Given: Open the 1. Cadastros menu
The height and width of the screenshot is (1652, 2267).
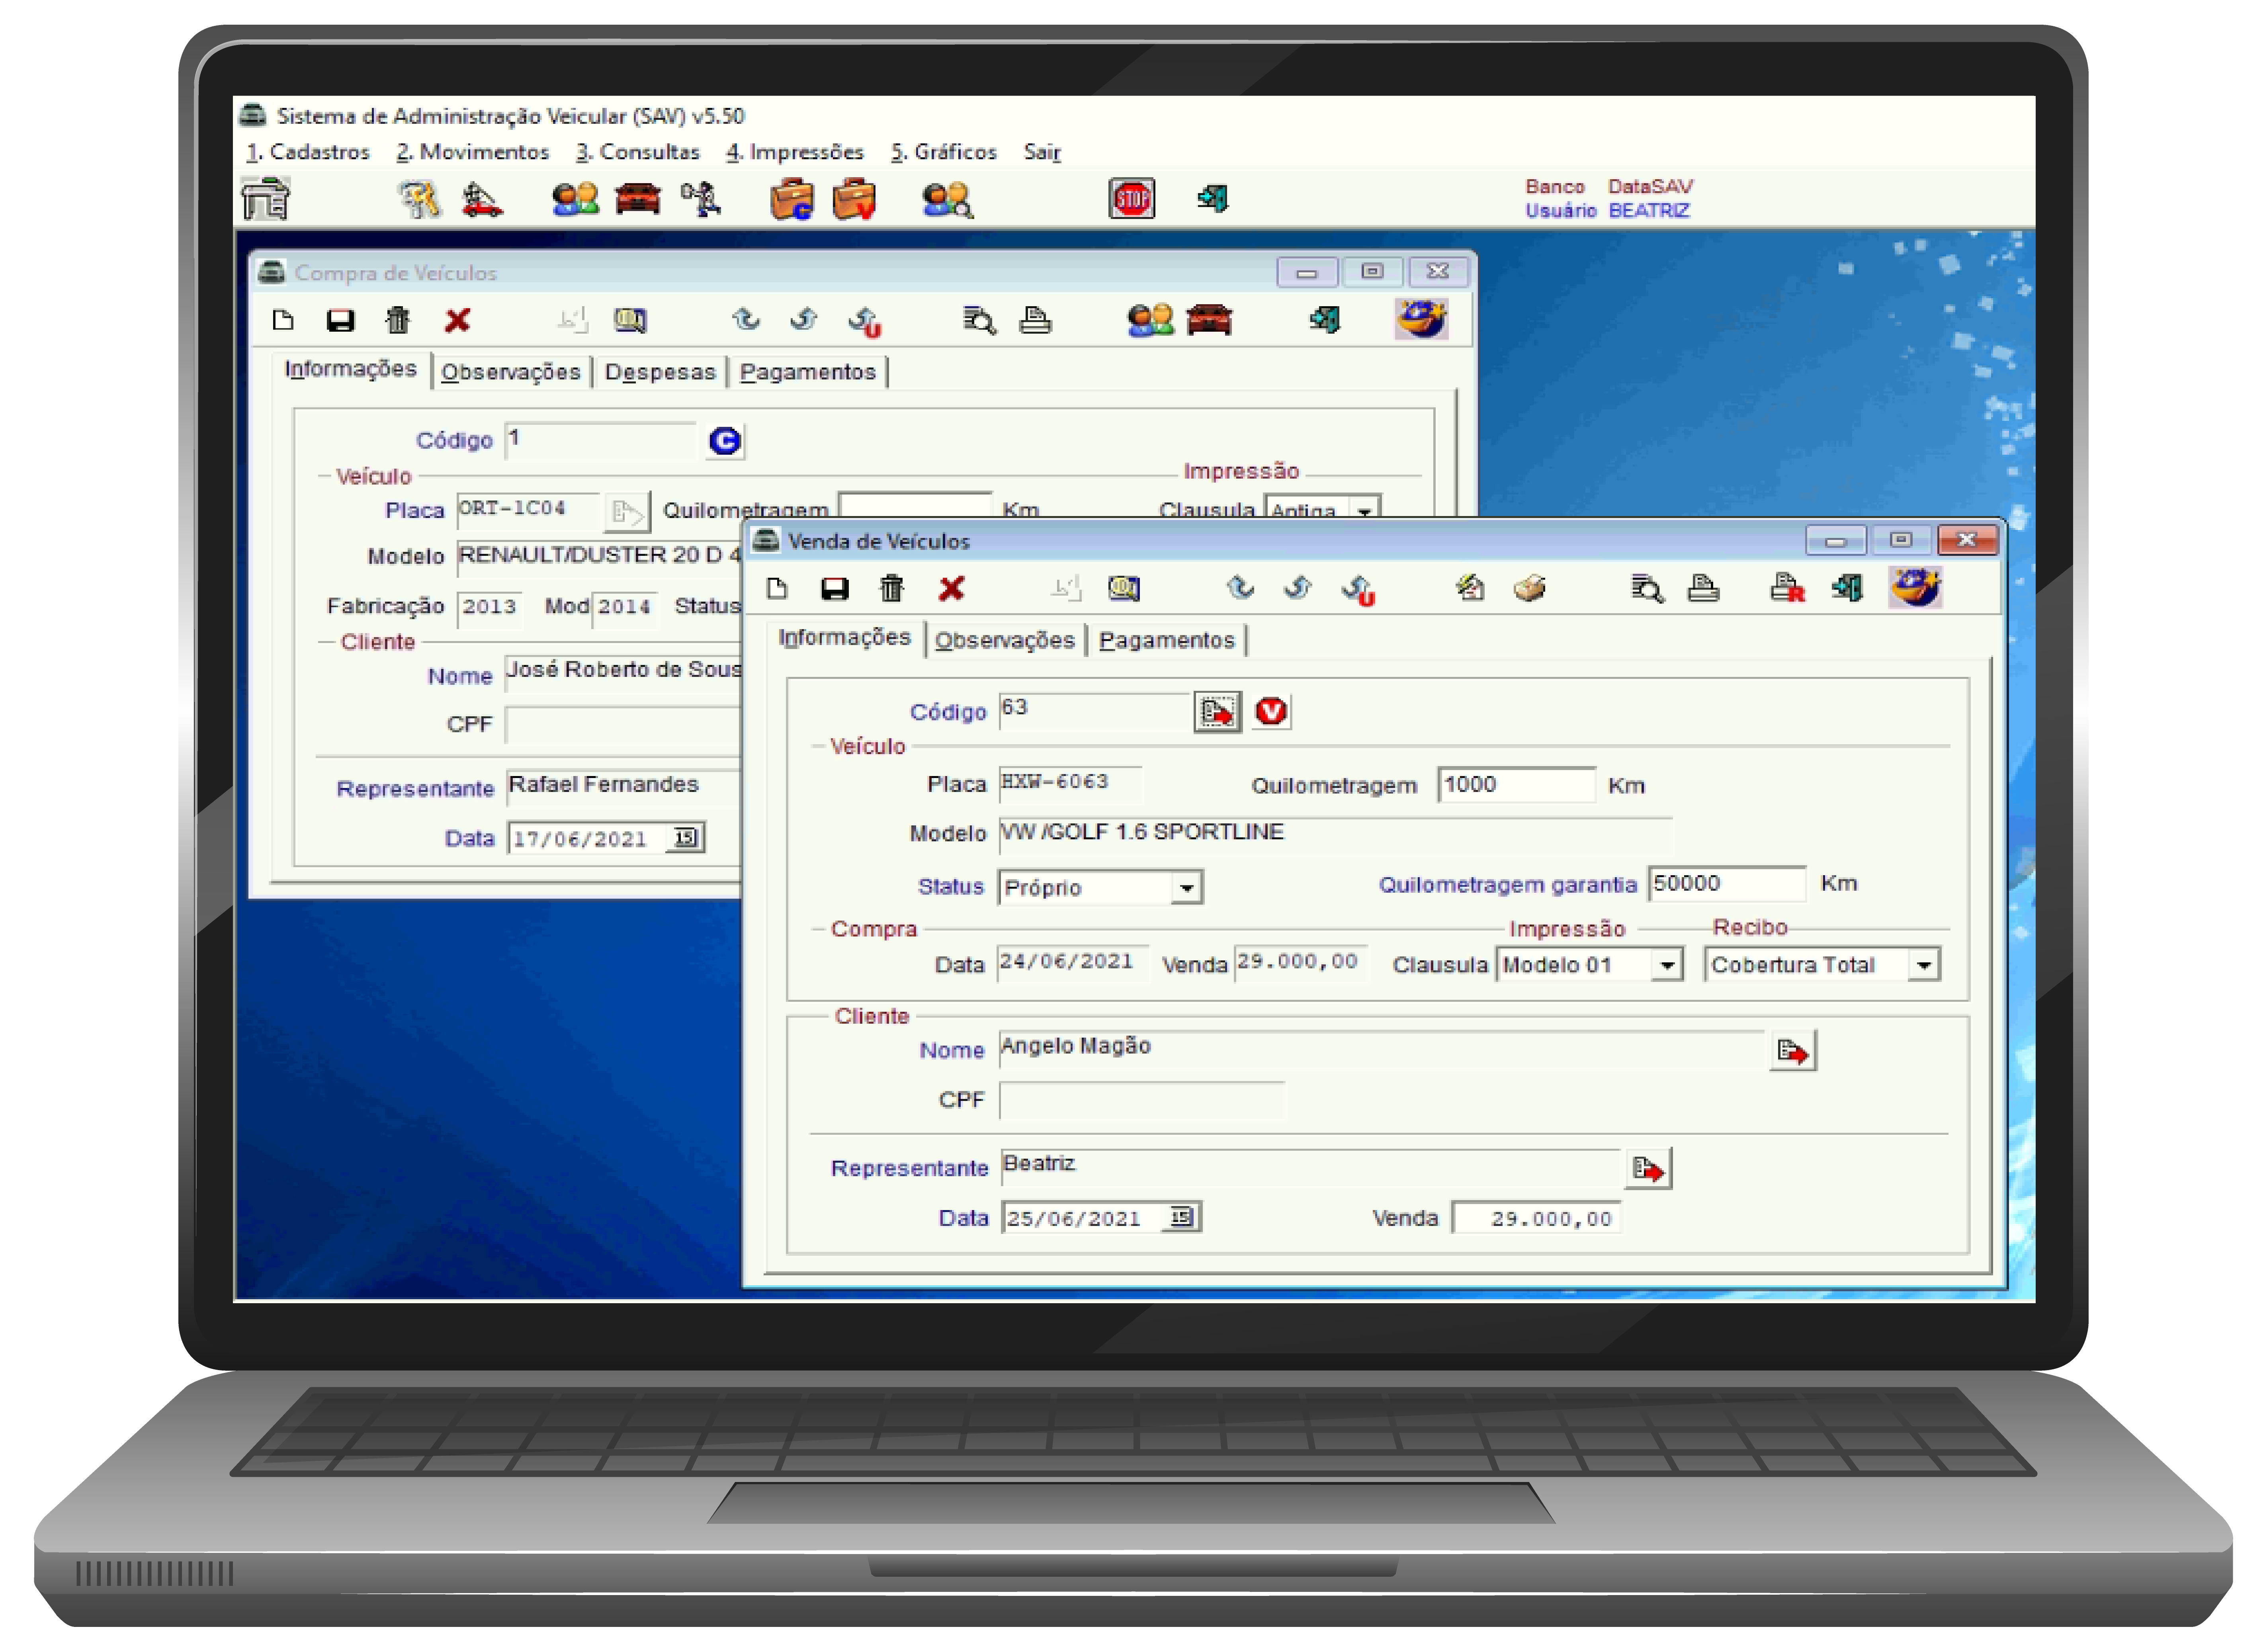Looking at the screenshot, I should (308, 152).
